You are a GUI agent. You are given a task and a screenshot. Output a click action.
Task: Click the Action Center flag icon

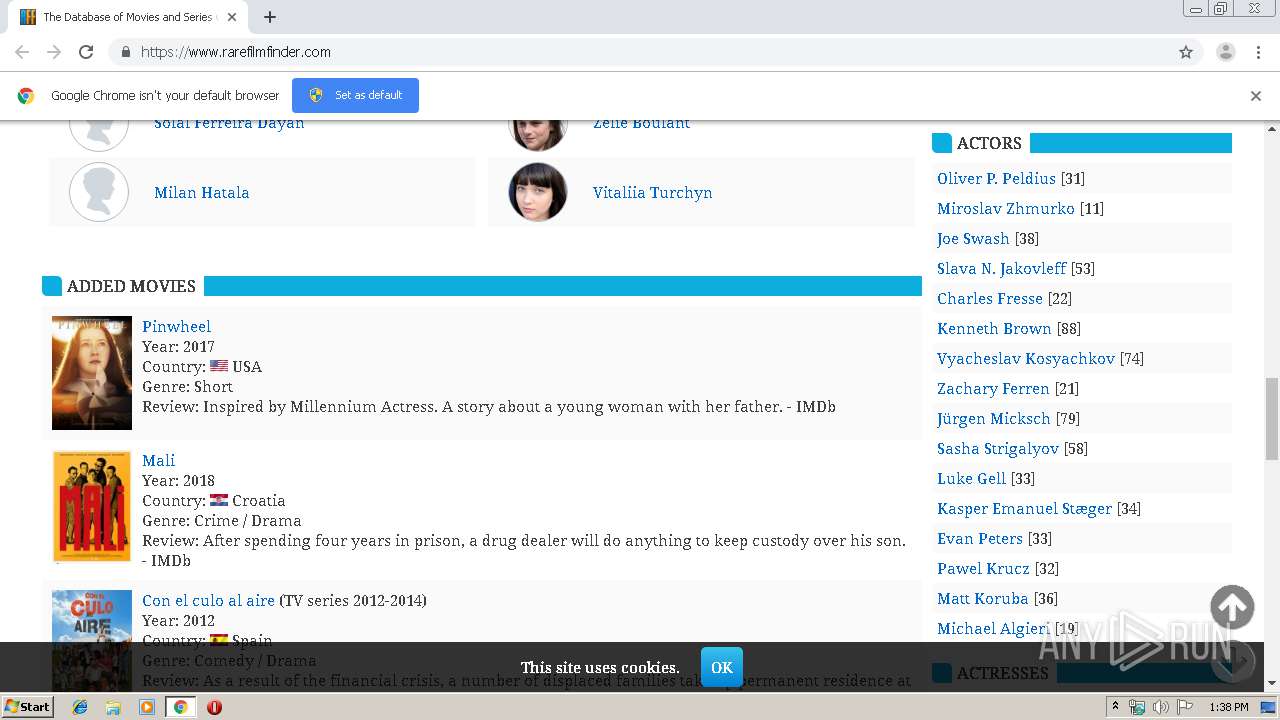click(x=1185, y=707)
